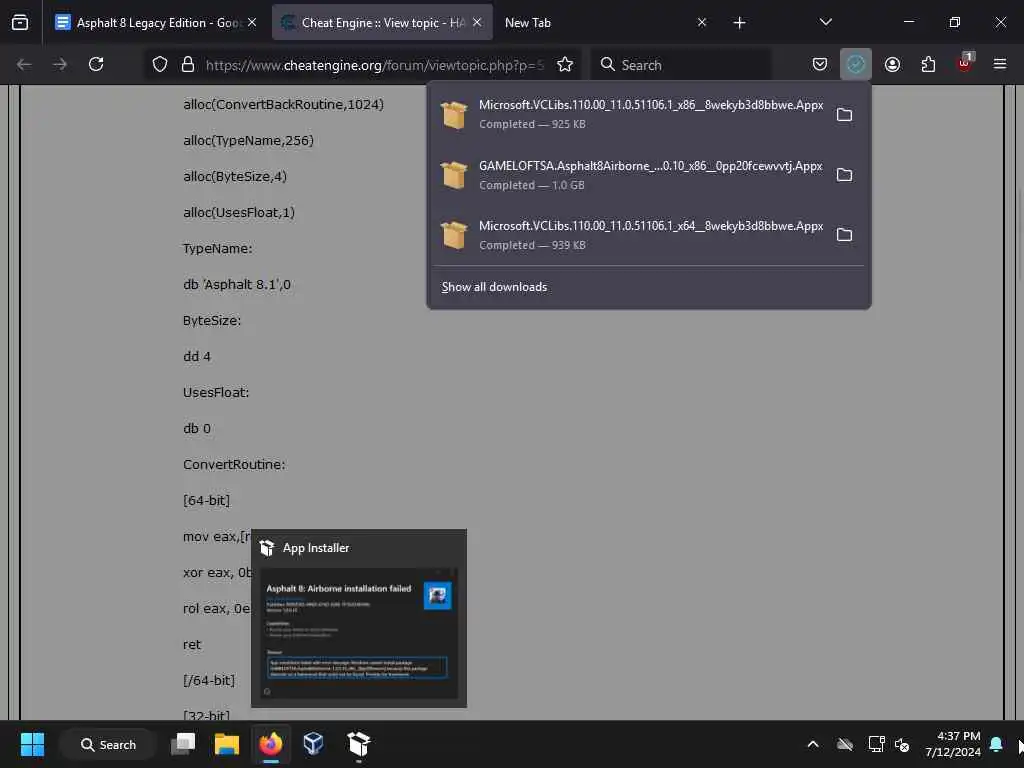Open network status tray icon
This screenshot has width=1024, height=768.
[876, 744]
